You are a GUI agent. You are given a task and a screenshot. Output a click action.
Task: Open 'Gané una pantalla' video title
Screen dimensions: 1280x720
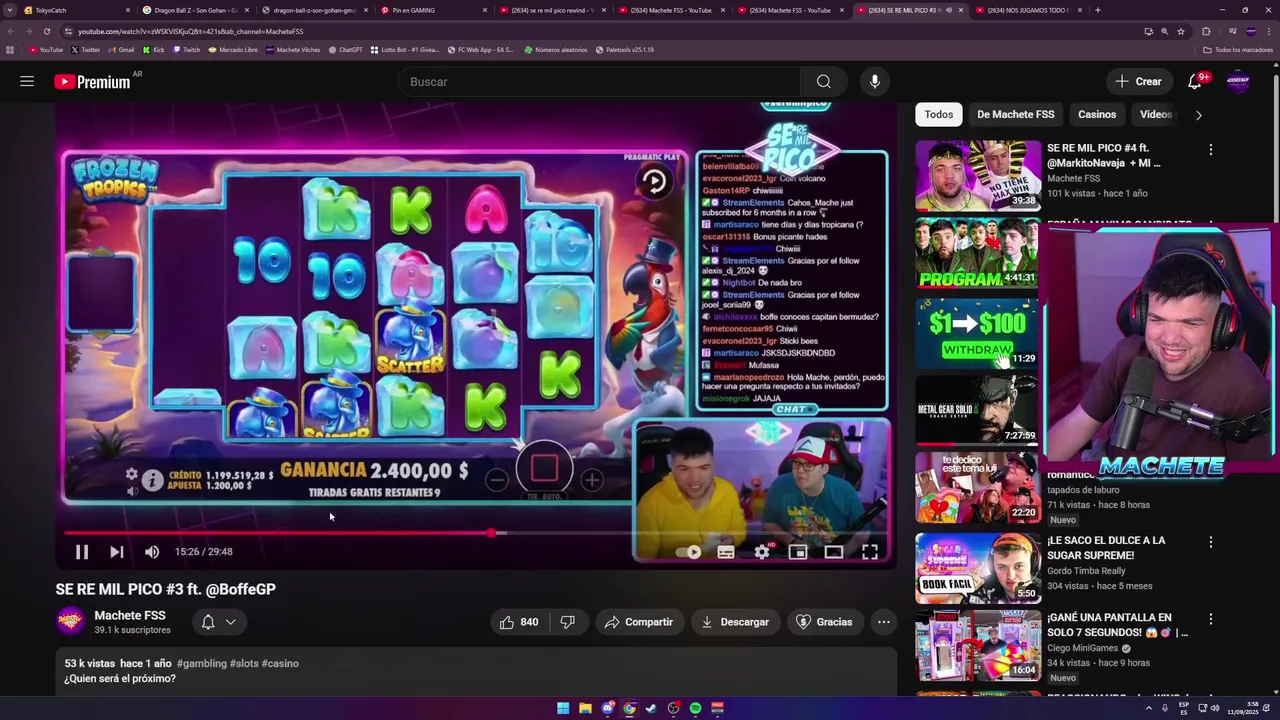pyautogui.click(x=1117, y=625)
